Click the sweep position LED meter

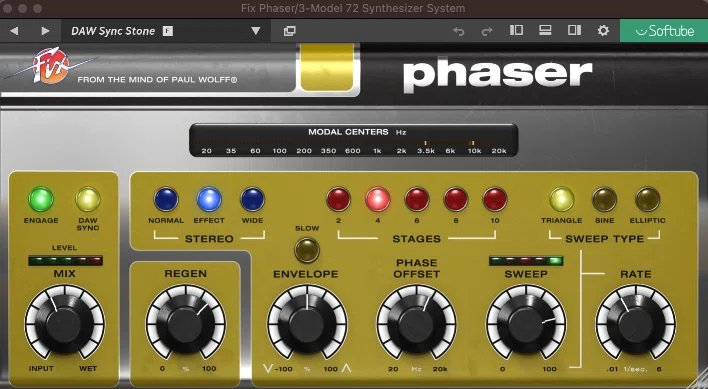click(526, 260)
